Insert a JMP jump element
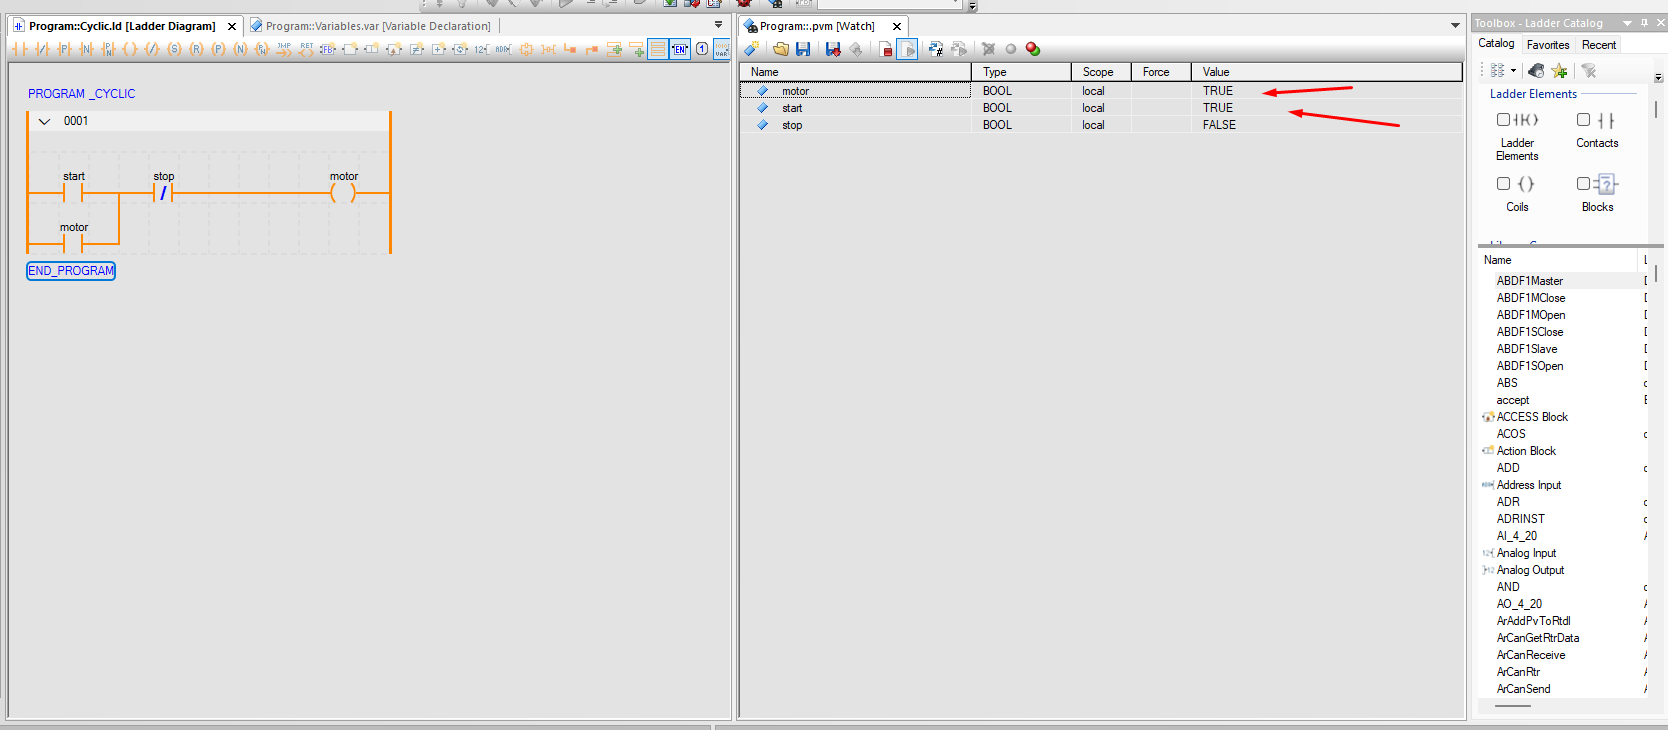This screenshot has height=730, width=1668. [x=284, y=49]
